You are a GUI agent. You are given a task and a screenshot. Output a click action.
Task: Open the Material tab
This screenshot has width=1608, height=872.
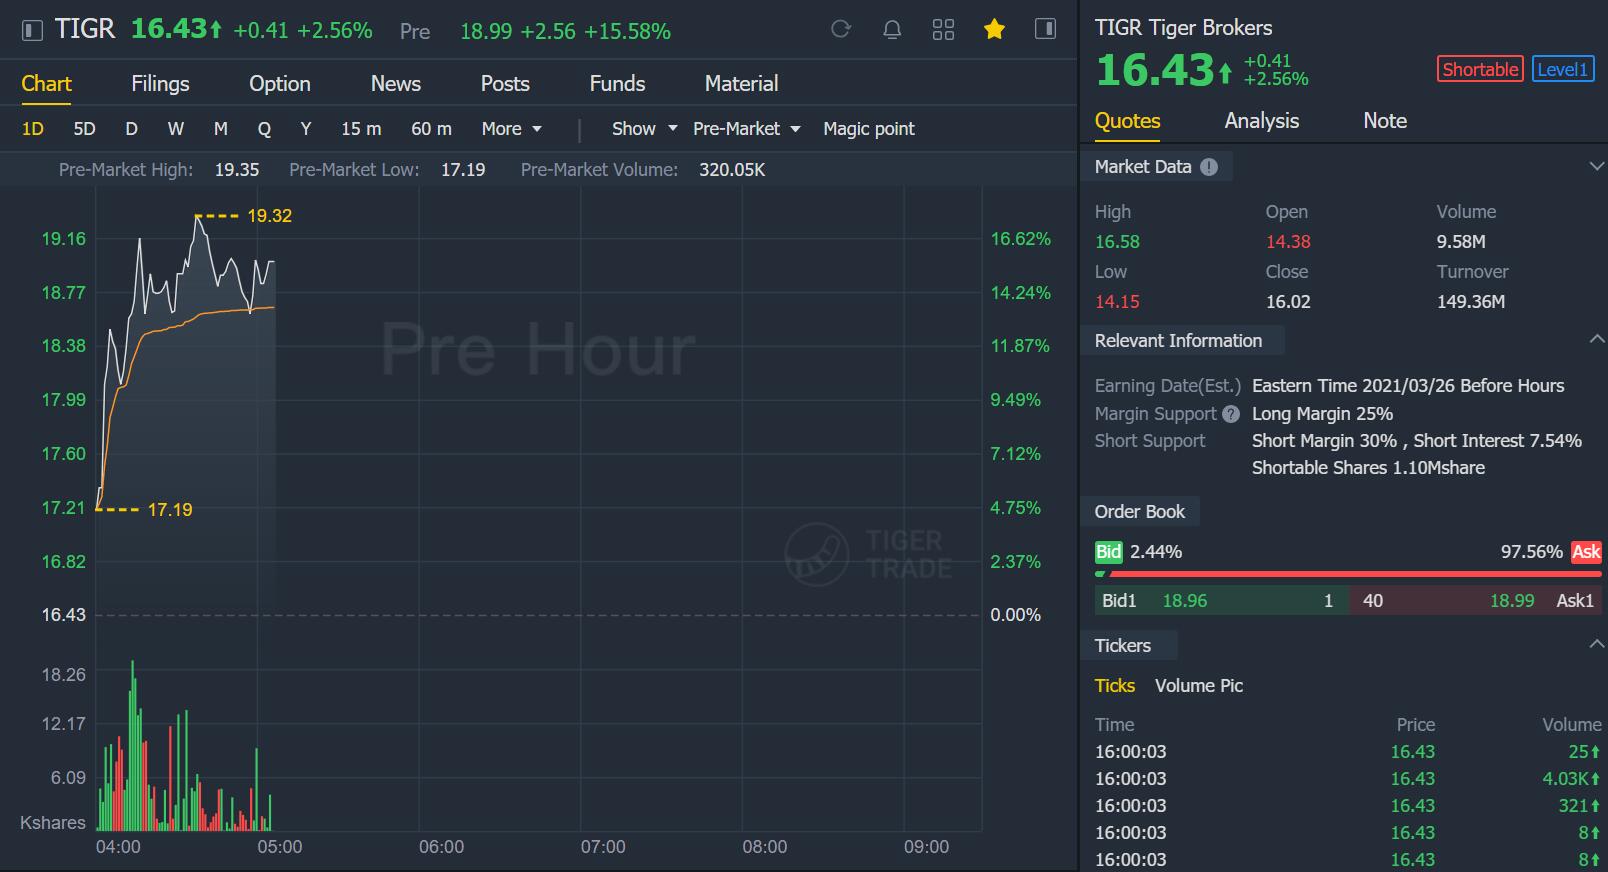(x=741, y=84)
